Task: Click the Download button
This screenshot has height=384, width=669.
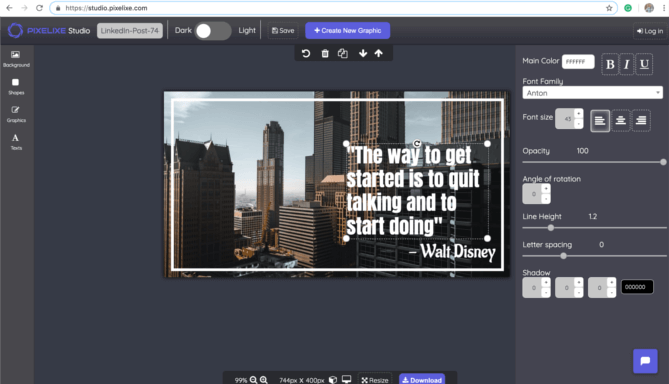Action: tap(422, 379)
